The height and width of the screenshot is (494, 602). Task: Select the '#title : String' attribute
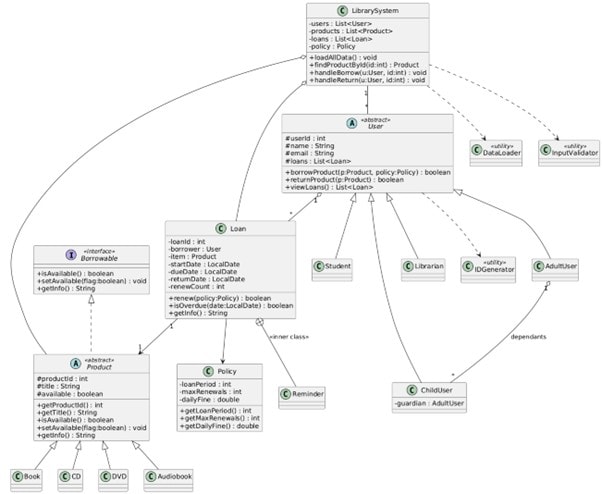[58, 386]
